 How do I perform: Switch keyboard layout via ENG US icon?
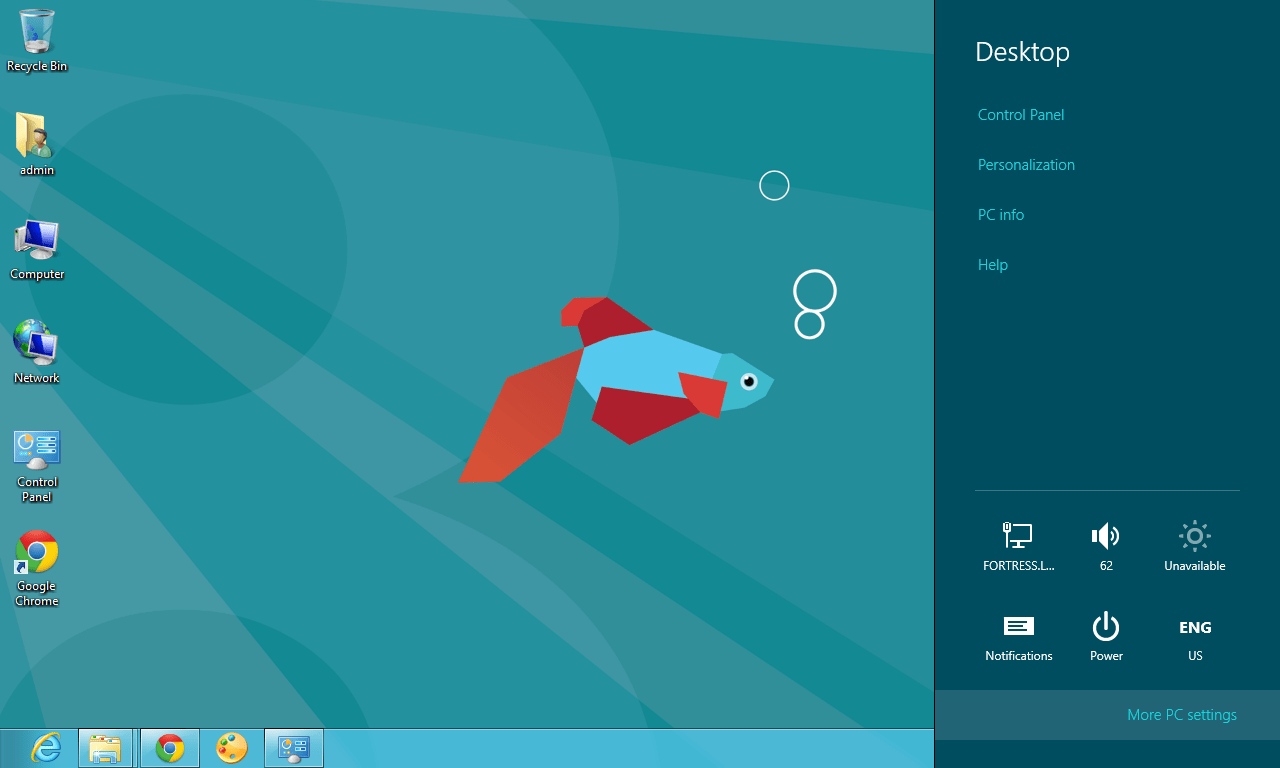pos(1194,635)
